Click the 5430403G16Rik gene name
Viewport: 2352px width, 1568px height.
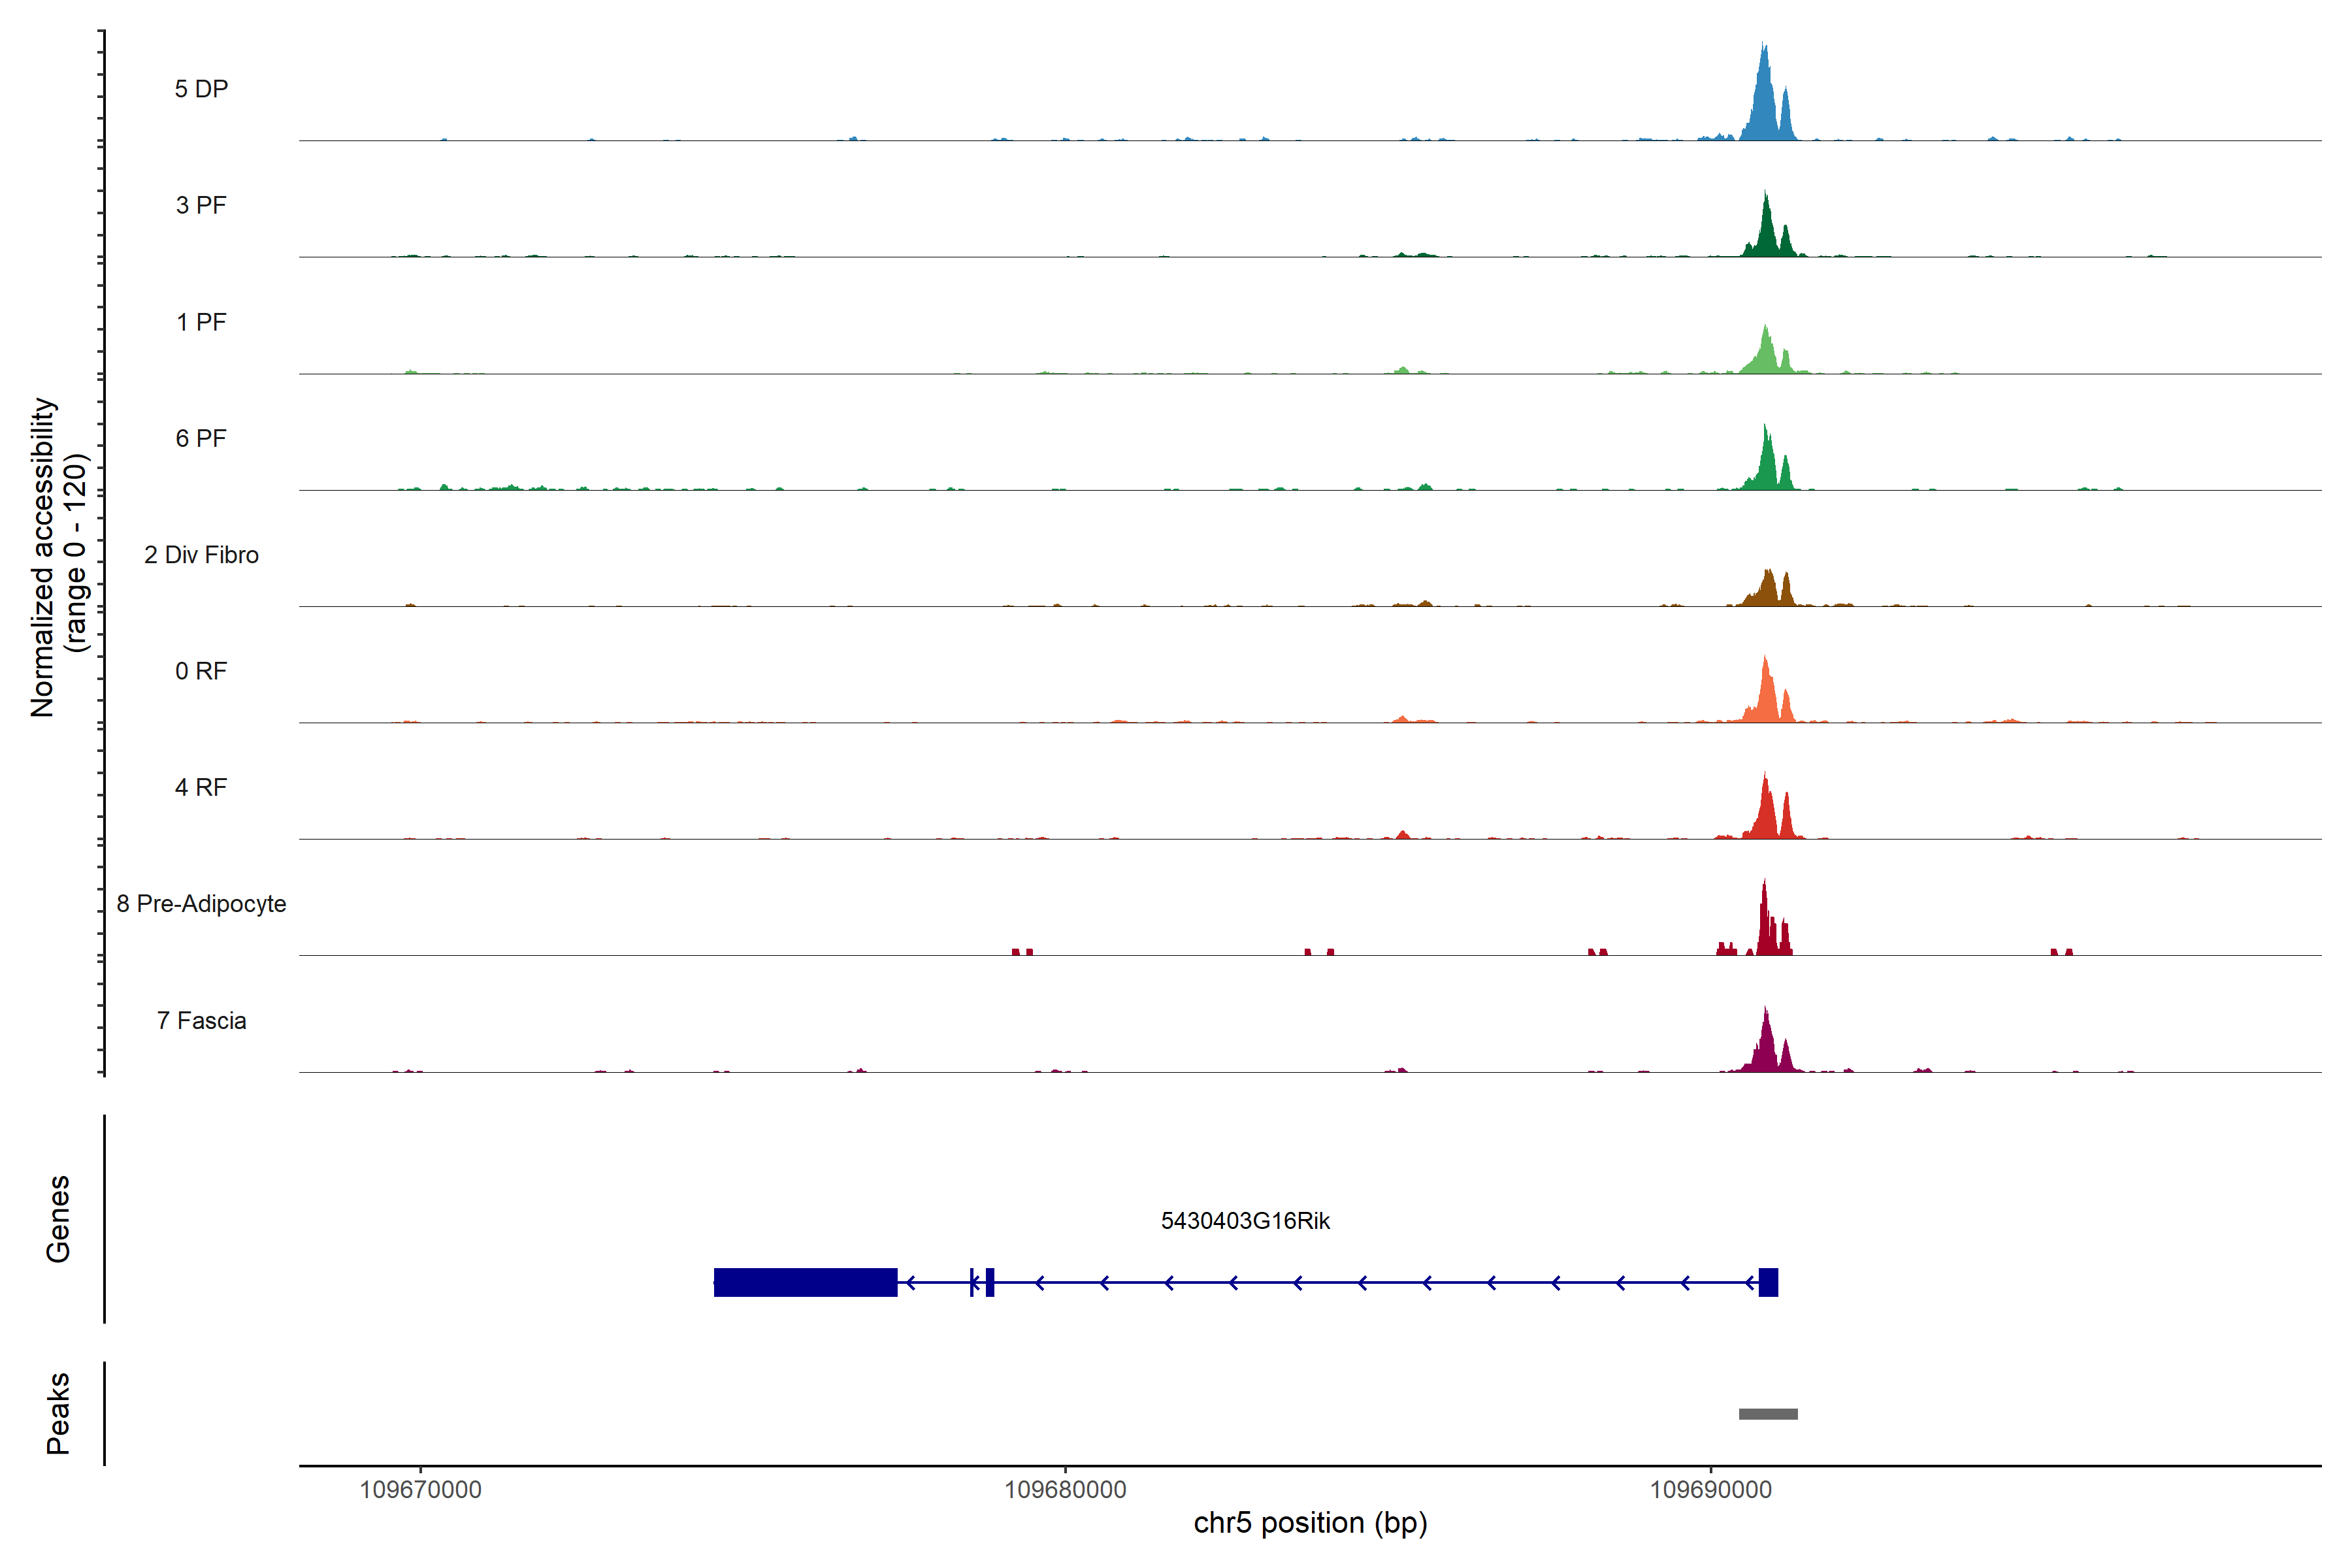point(1245,1221)
